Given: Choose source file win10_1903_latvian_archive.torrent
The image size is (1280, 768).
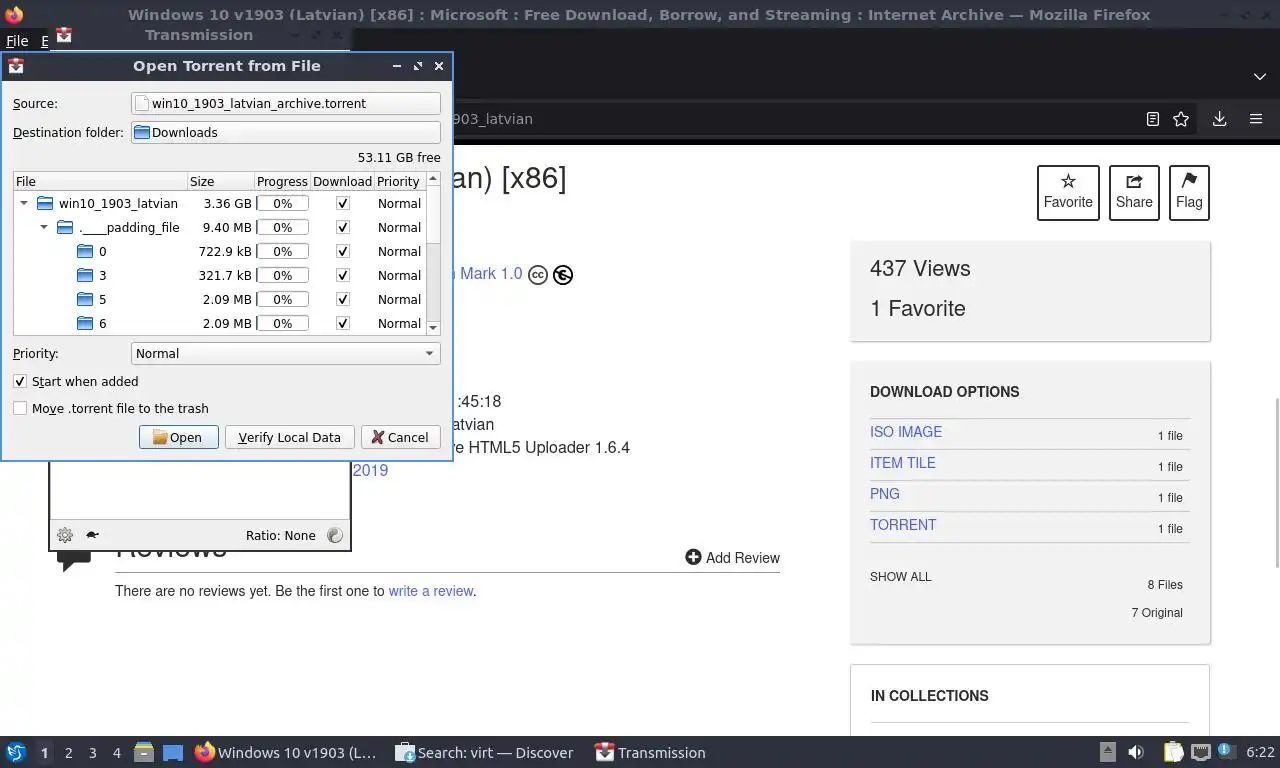Looking at the screenshot, I should [285, 103].
